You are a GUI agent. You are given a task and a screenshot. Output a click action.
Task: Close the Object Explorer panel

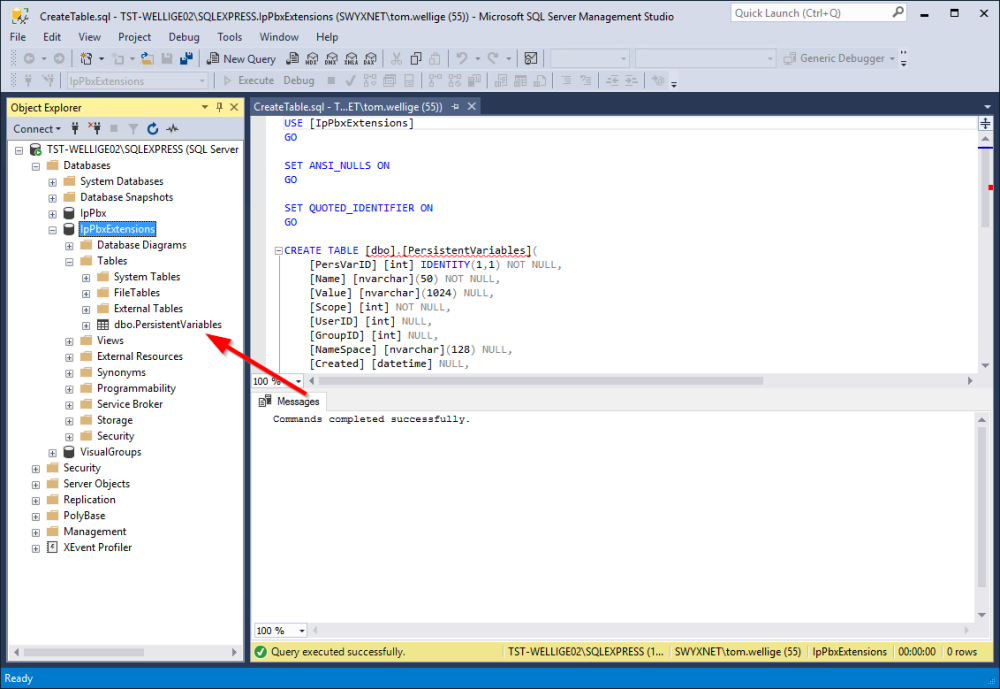(x=234, y=107)
